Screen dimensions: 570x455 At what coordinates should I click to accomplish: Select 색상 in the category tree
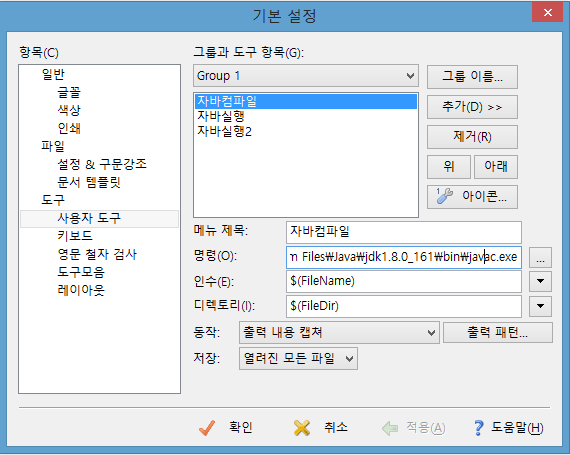[x=69, y=110]
